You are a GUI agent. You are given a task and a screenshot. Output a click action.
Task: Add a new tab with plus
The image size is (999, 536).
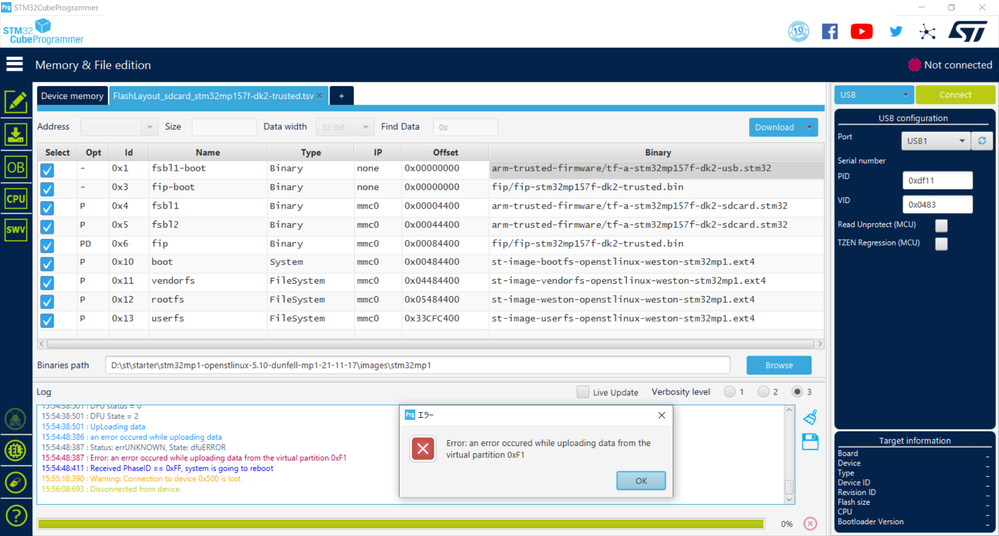341,96
